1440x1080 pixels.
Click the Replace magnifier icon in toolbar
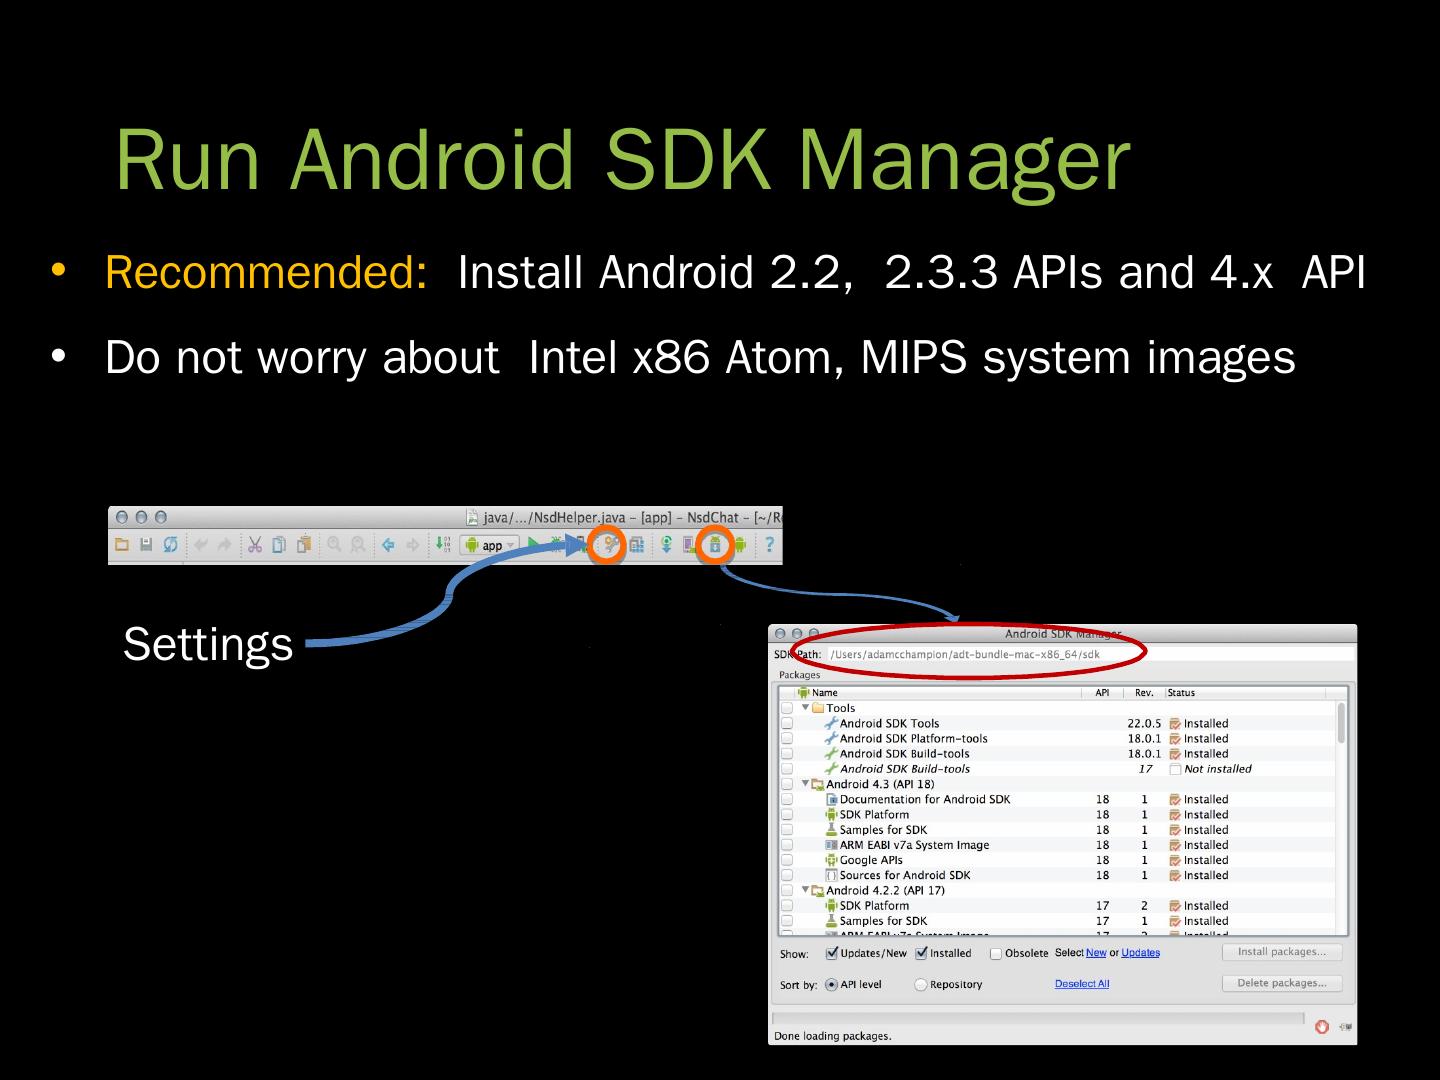click(x=357, y=545)
